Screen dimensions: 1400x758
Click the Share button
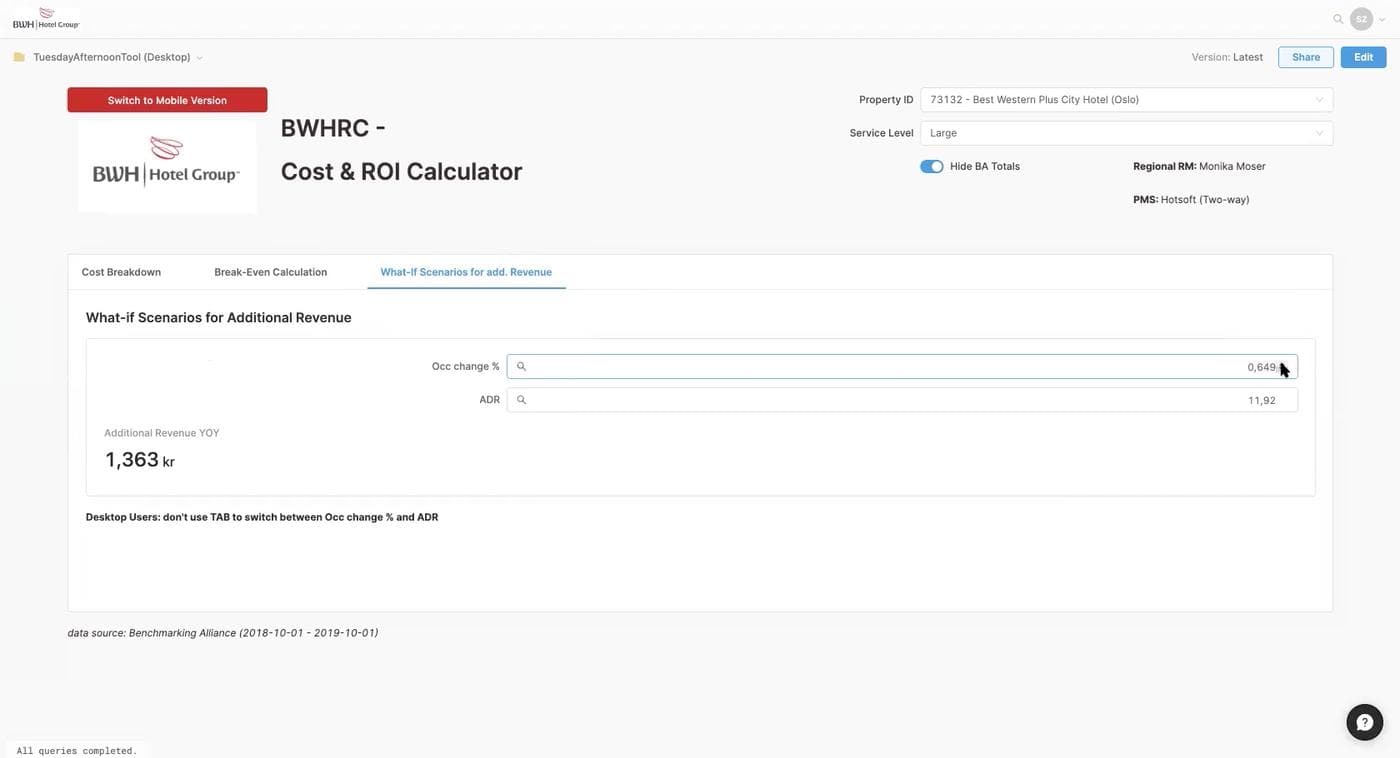coord(1305,57)
